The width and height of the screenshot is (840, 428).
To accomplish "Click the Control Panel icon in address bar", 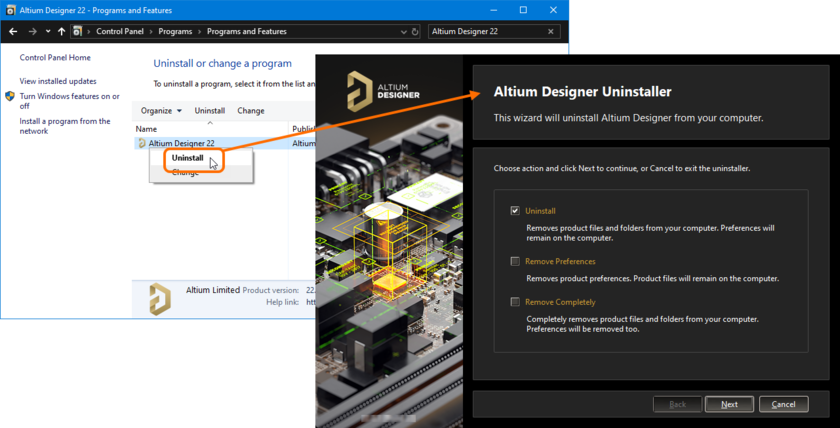I will (x=78, y=32).
